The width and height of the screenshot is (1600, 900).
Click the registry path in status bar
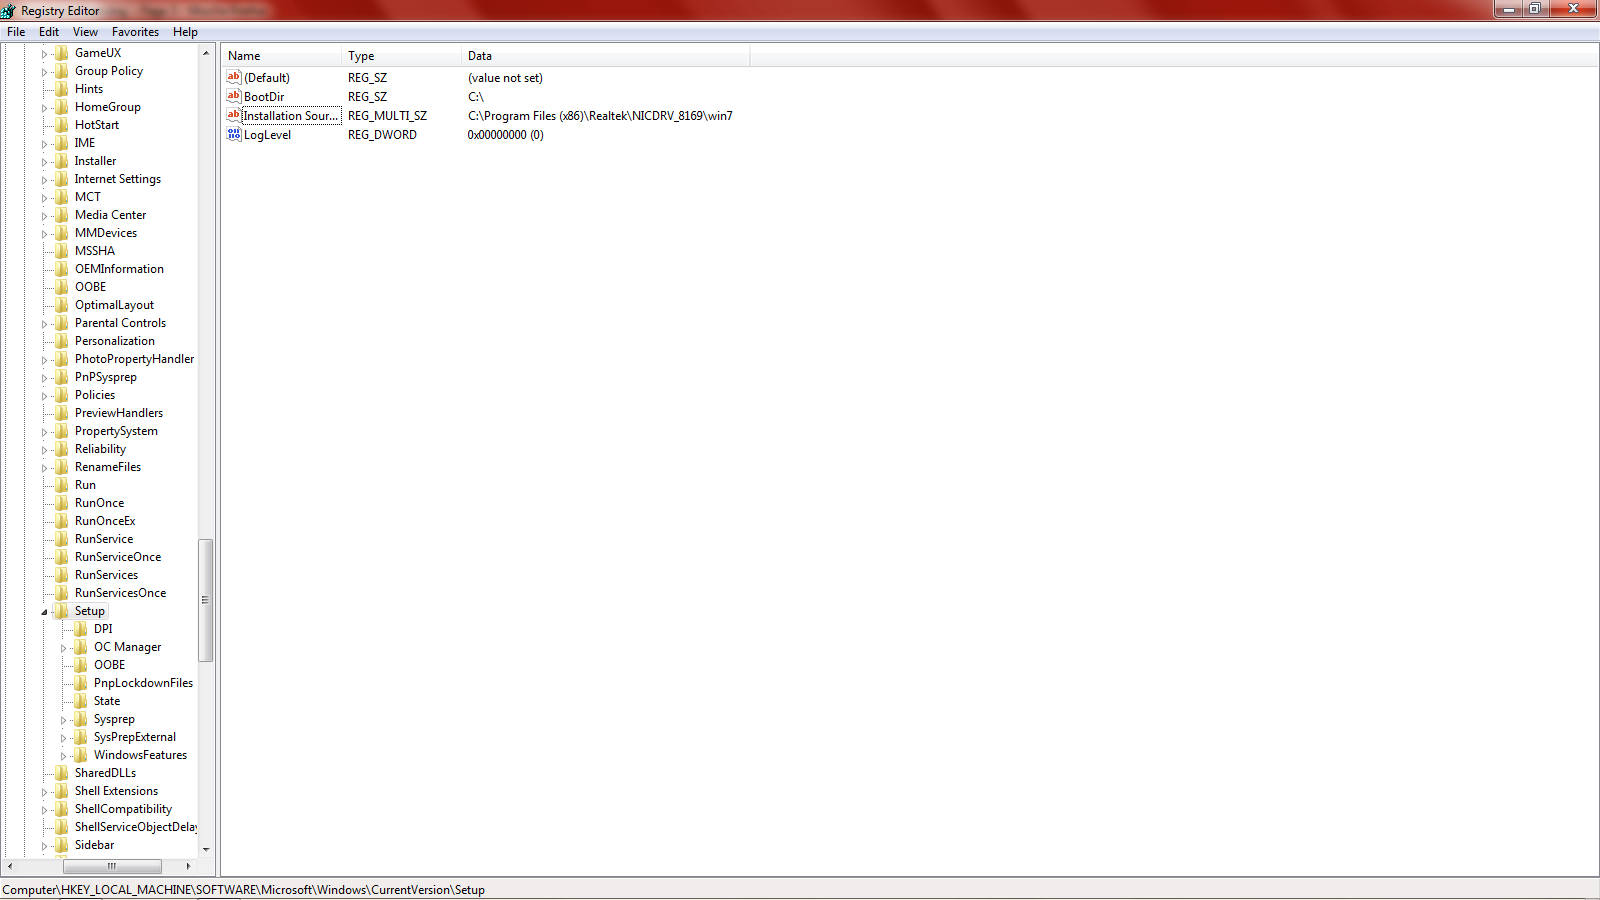coord(243,890)
